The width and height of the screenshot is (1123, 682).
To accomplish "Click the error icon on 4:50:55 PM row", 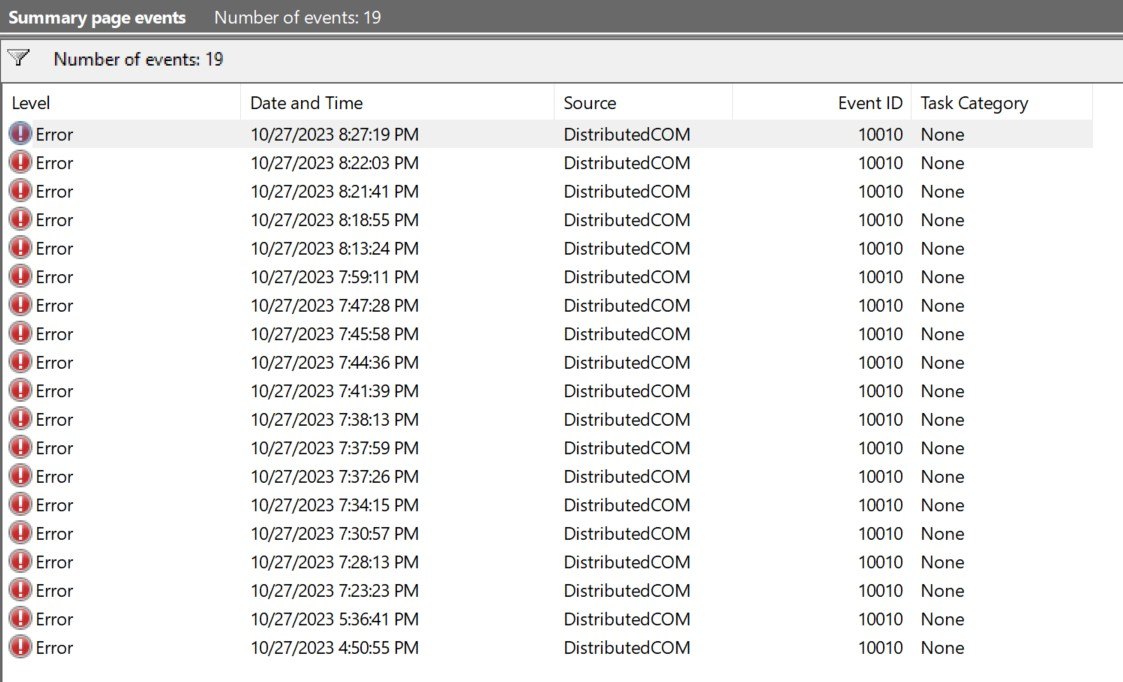I will coord(20,647).
